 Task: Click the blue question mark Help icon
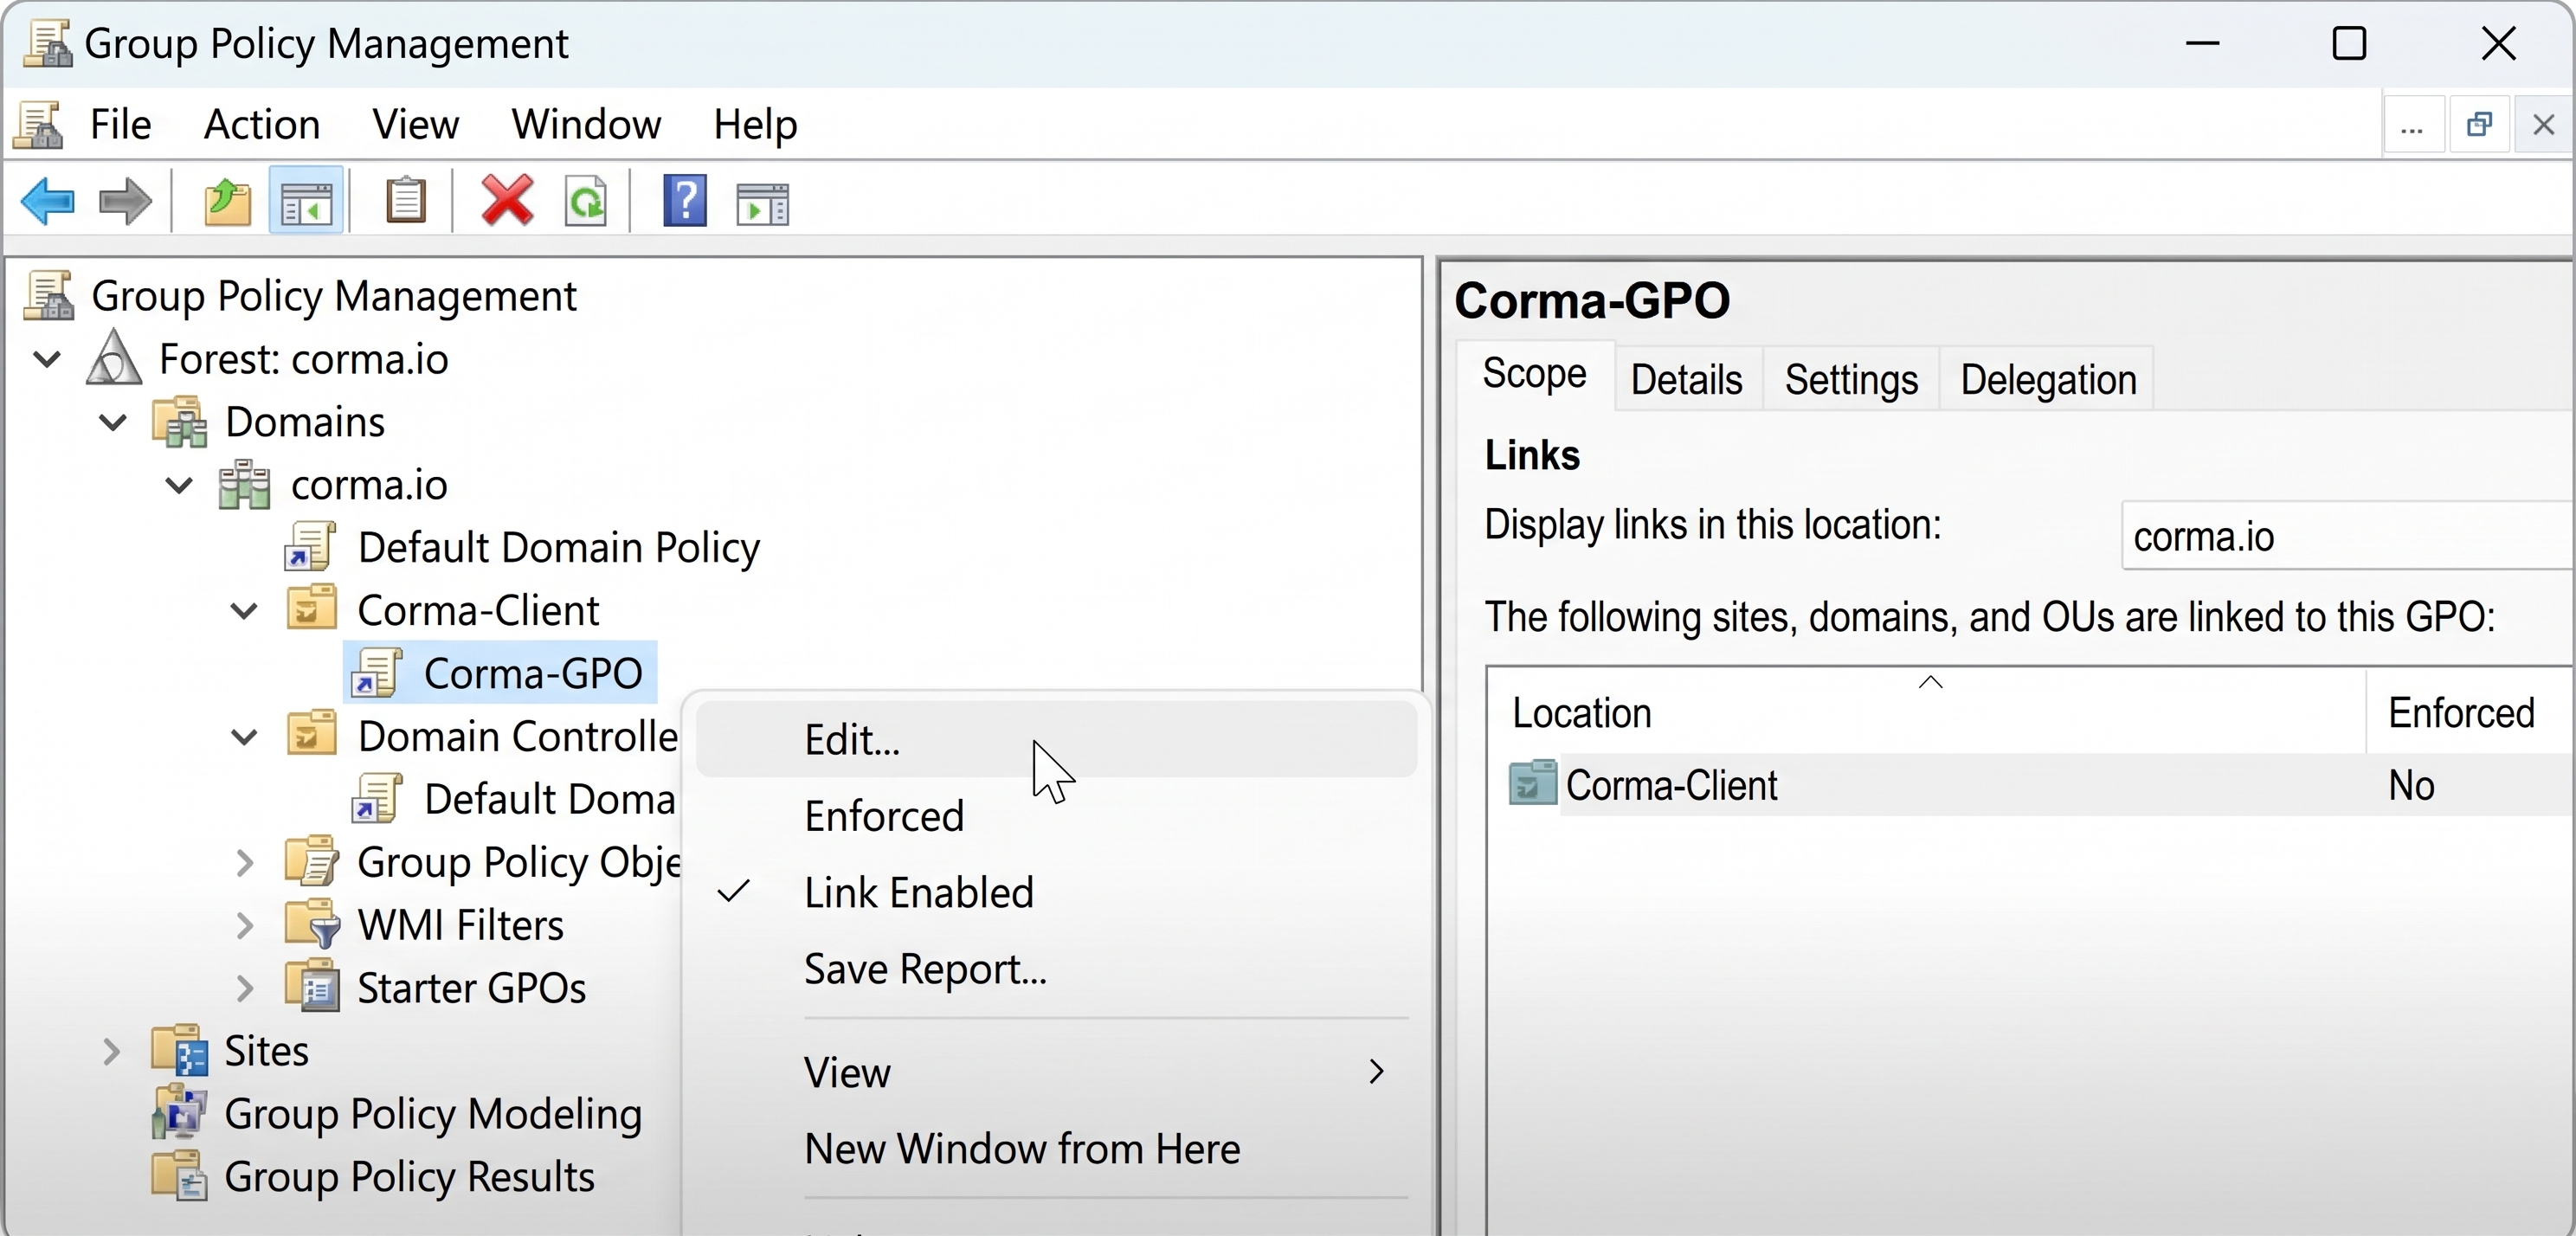click(685, 200)
